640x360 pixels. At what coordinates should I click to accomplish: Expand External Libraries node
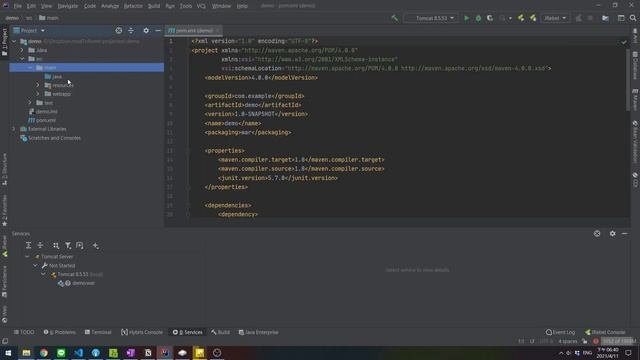point(14,129)
